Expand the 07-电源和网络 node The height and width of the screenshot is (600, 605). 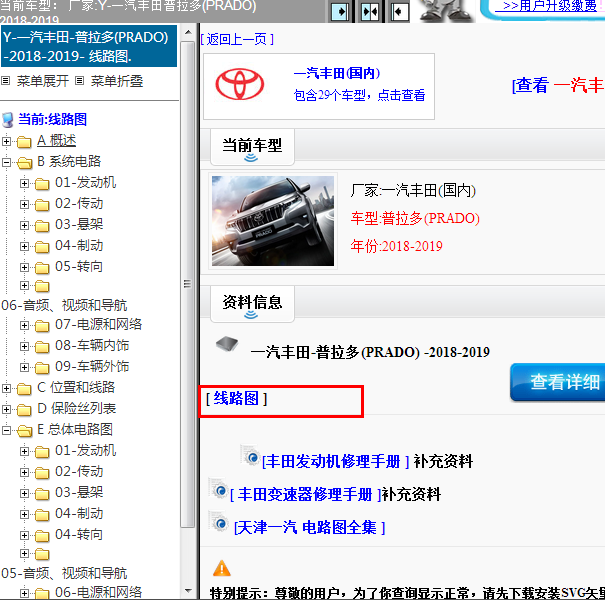(24, 326)
